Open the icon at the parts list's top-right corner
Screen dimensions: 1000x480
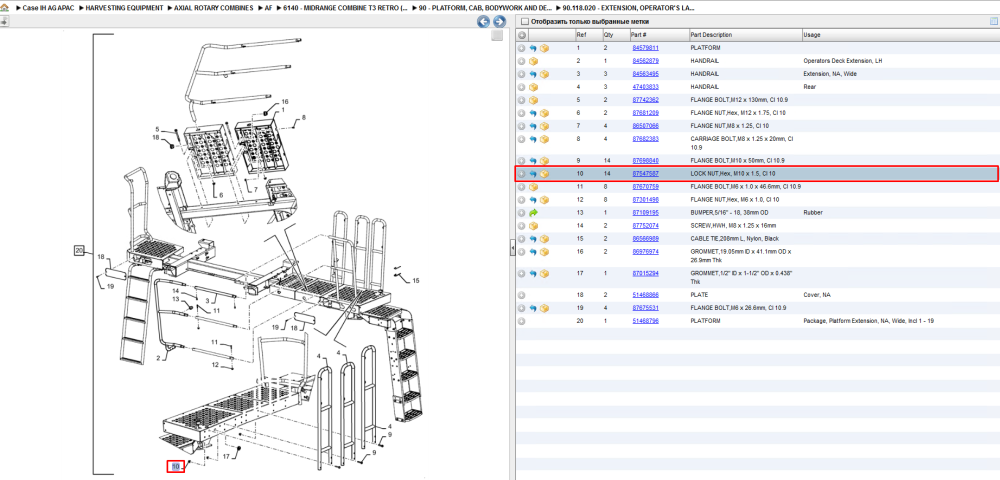(x=993, y=22)
